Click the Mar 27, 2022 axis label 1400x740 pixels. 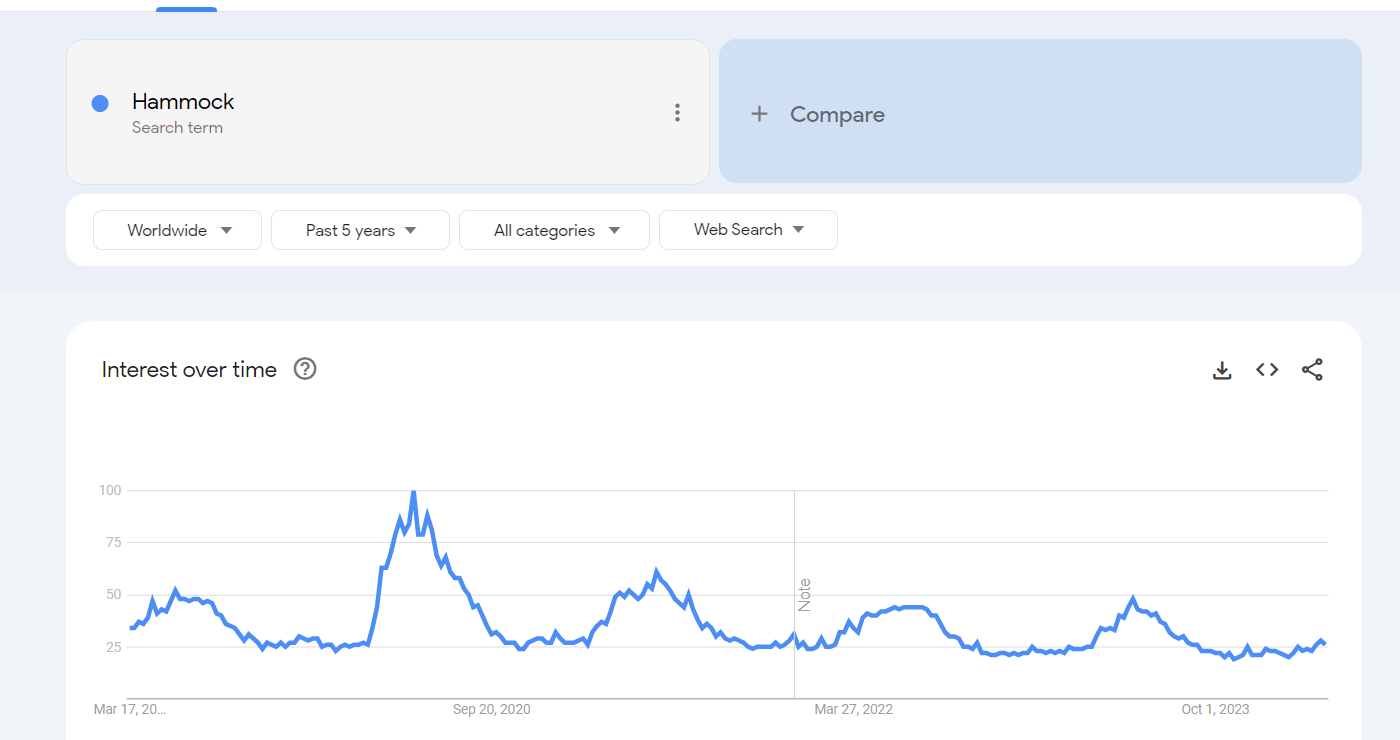pyautogui.click(x=853, y=709)
